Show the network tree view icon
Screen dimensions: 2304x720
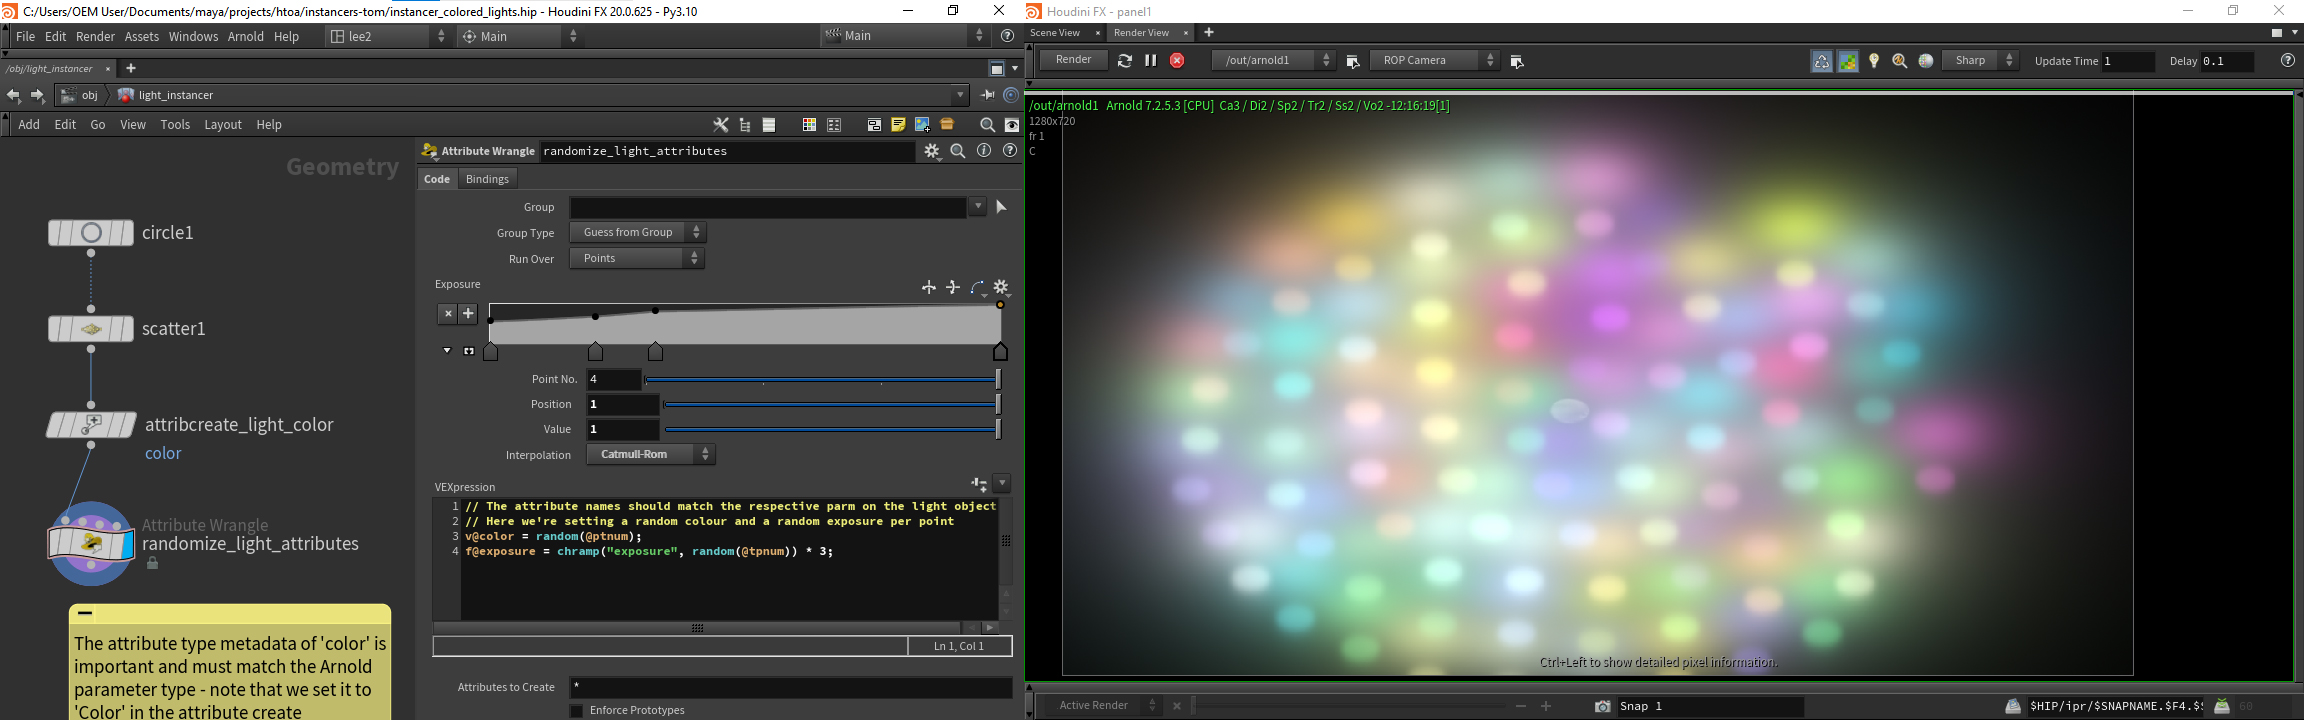pyautogui.click(x=745, y=125)
